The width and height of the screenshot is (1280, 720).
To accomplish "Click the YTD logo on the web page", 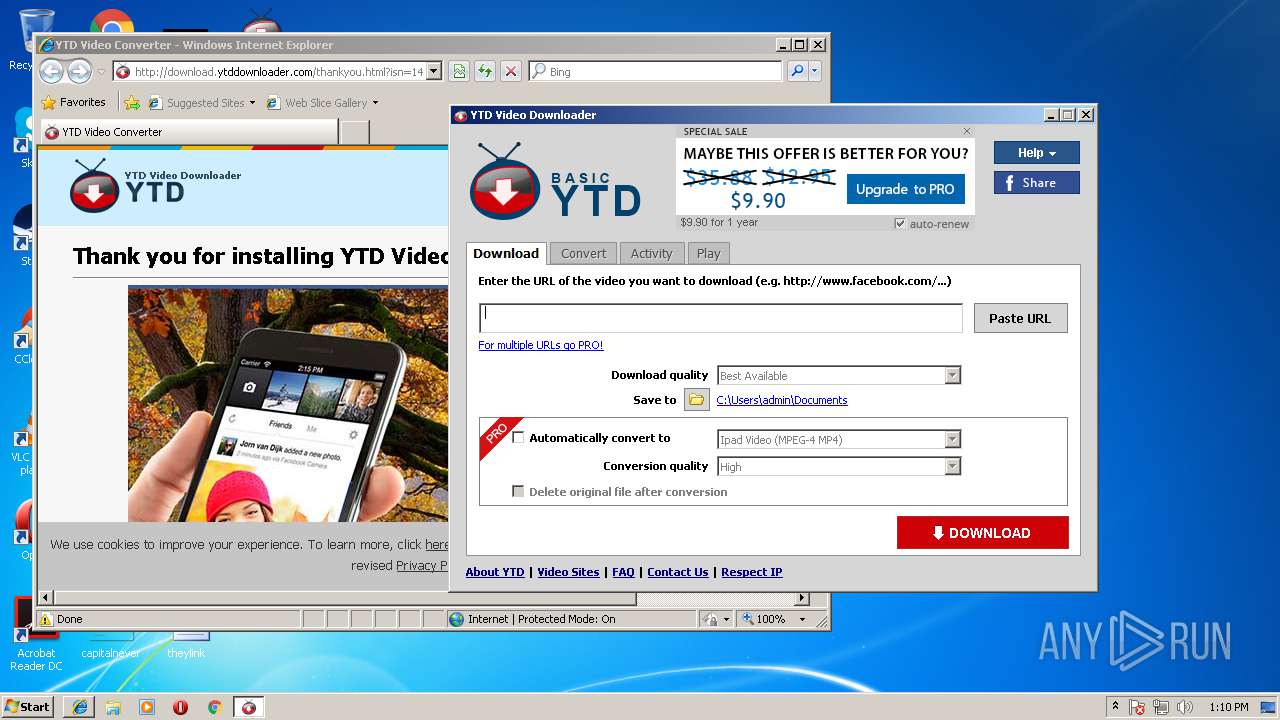I will pyautogui.click(x=155, y=185).
